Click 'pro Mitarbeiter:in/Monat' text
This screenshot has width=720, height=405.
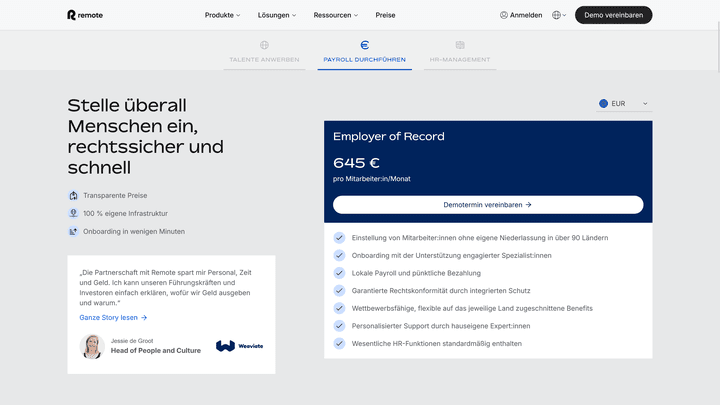pyautogui.click(x=371, y=179)
